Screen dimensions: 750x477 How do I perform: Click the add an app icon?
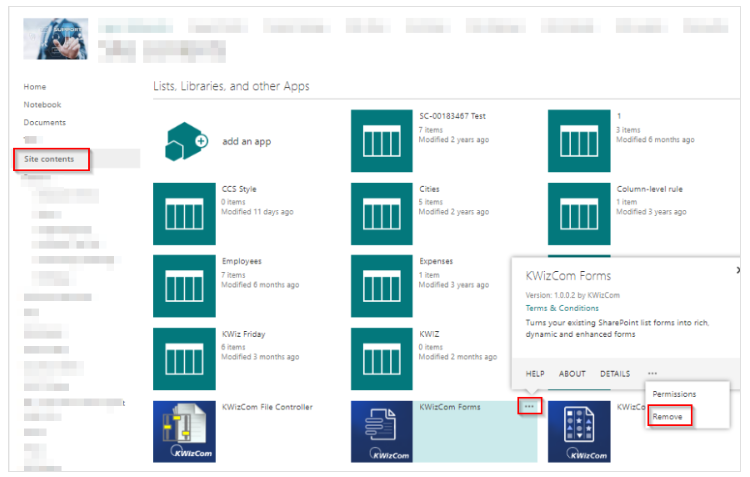tap(186, 141)
